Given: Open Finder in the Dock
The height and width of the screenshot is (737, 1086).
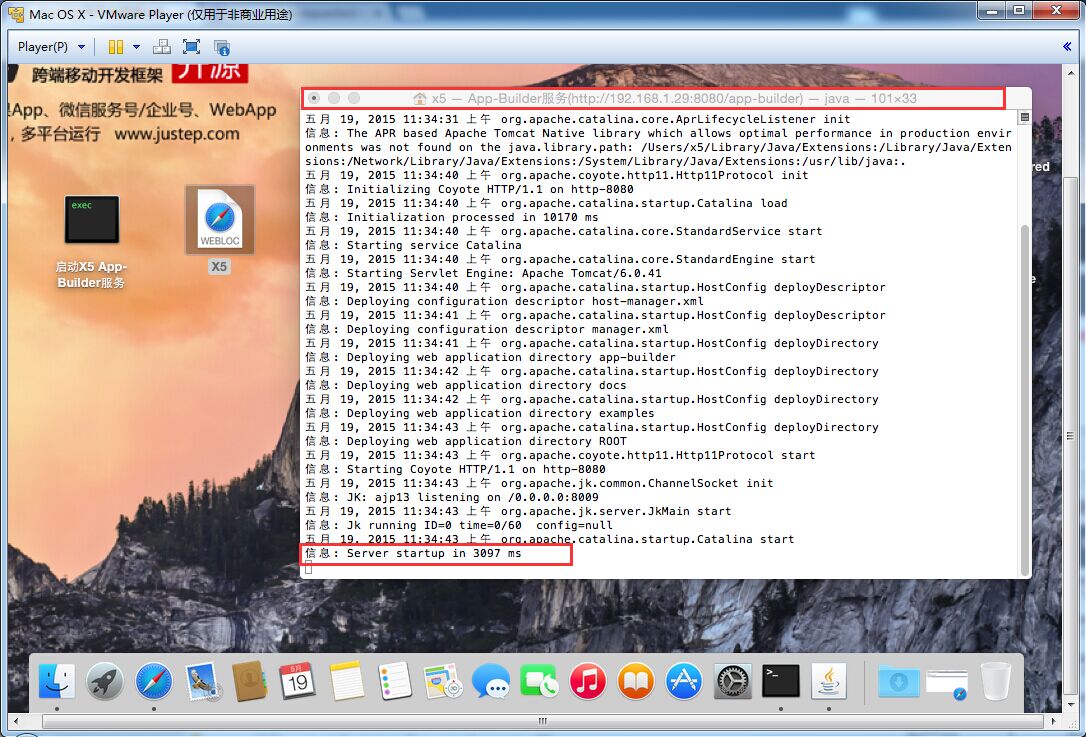Looking at the screenshot, I should (57, 681).
